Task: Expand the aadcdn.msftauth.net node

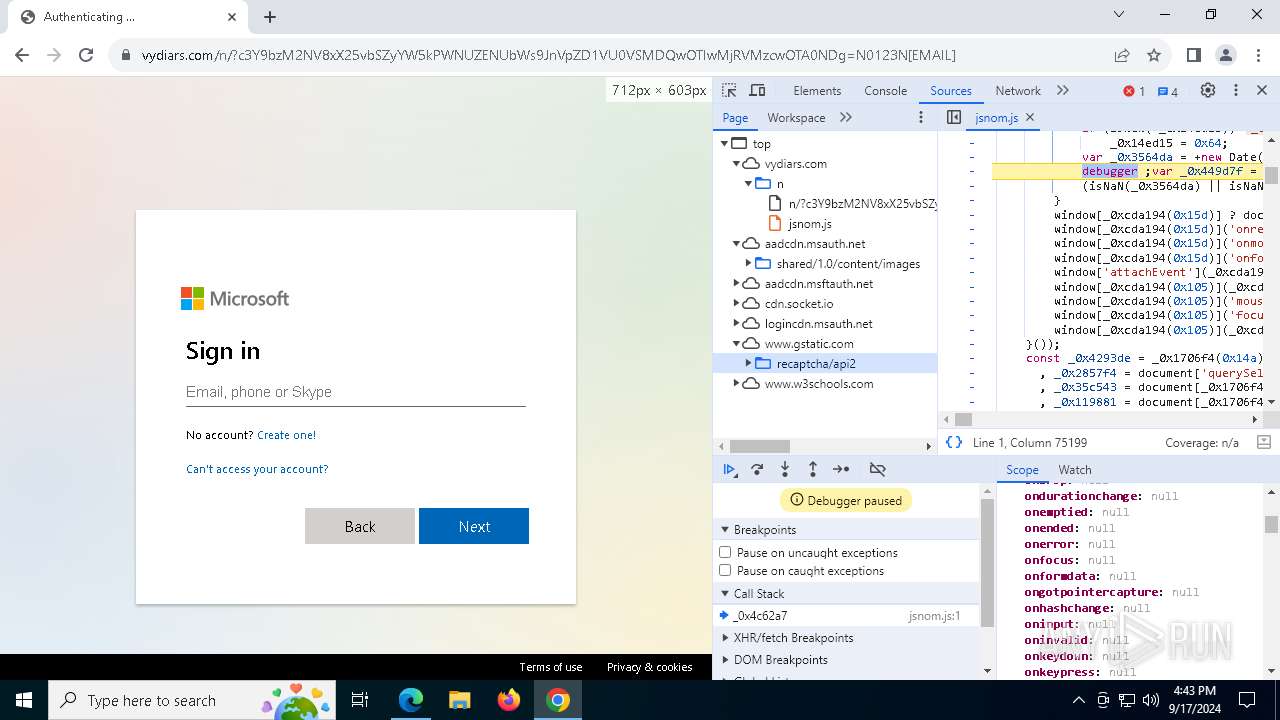Action: click(x=736, y=284)
